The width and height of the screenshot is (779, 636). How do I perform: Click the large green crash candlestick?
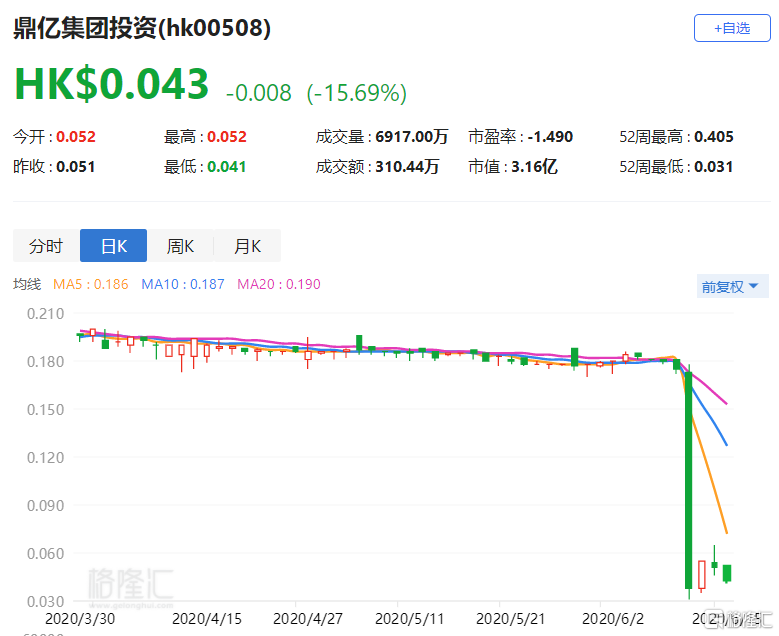click(x=689, y=480)
